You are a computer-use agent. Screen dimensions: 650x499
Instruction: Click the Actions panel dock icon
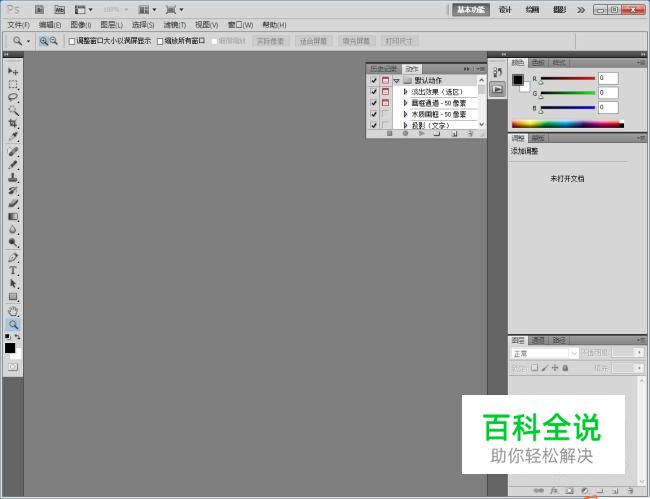click(x=497, y=89)
